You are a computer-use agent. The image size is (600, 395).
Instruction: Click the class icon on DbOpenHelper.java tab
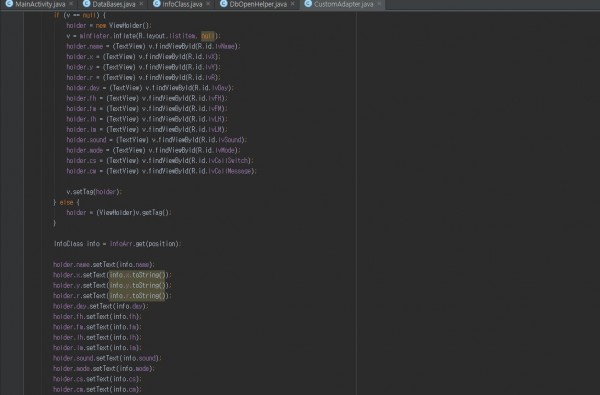224,4
